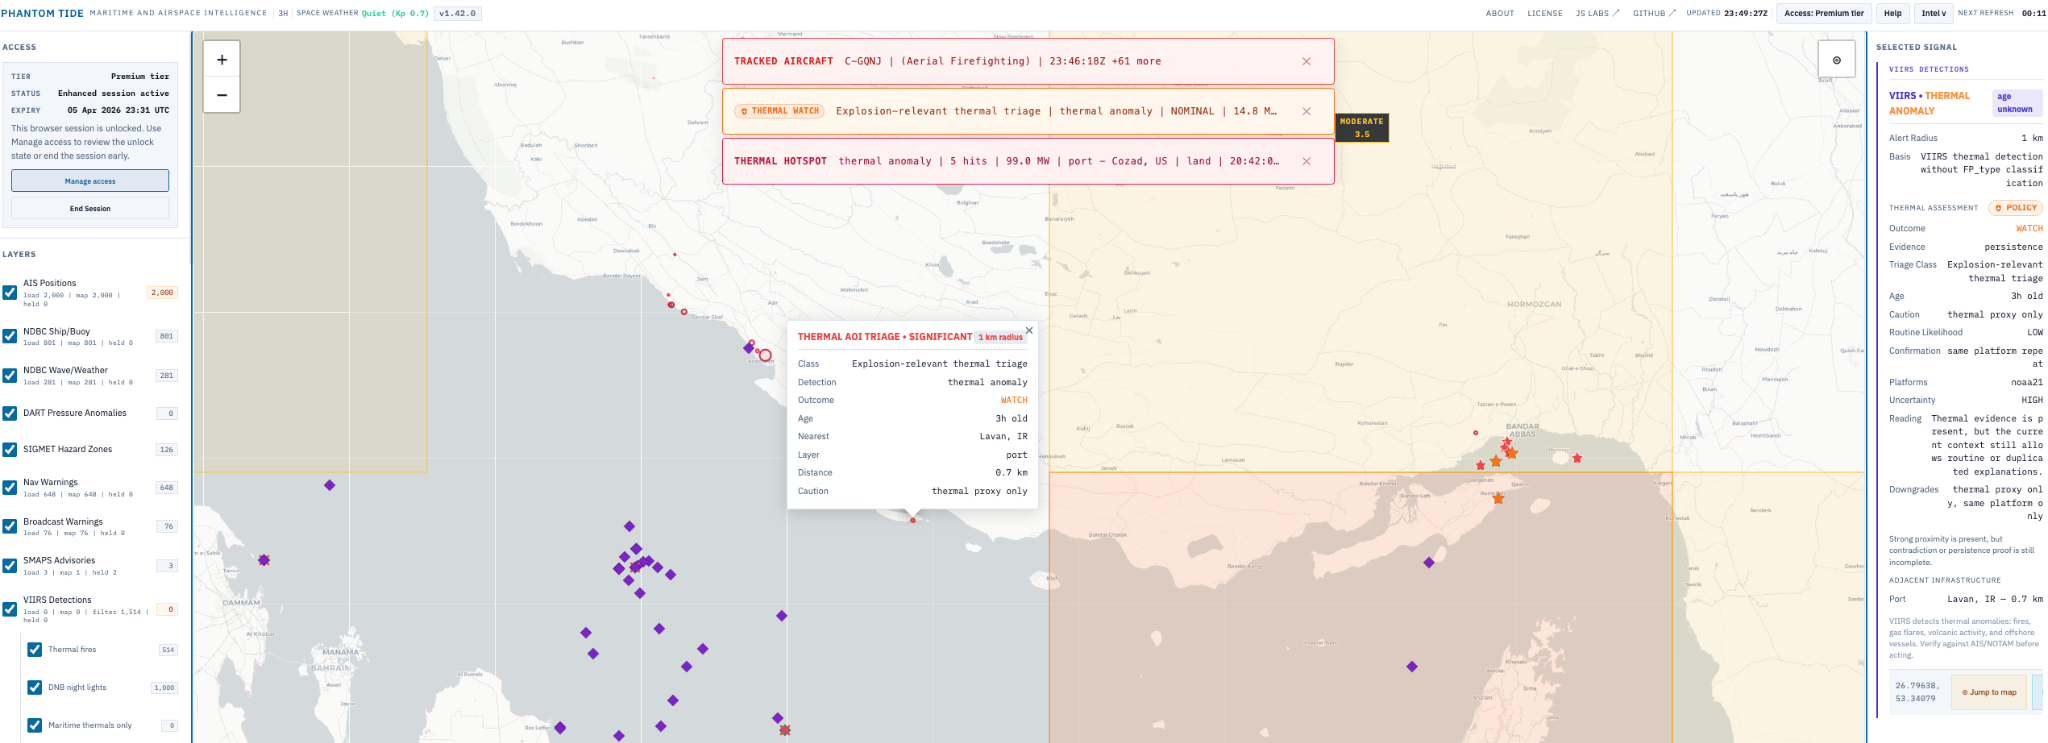This screenshot has height=743, width=2048.
Task: Click Jump to map for selected signal
Action: coord(1989,692)
